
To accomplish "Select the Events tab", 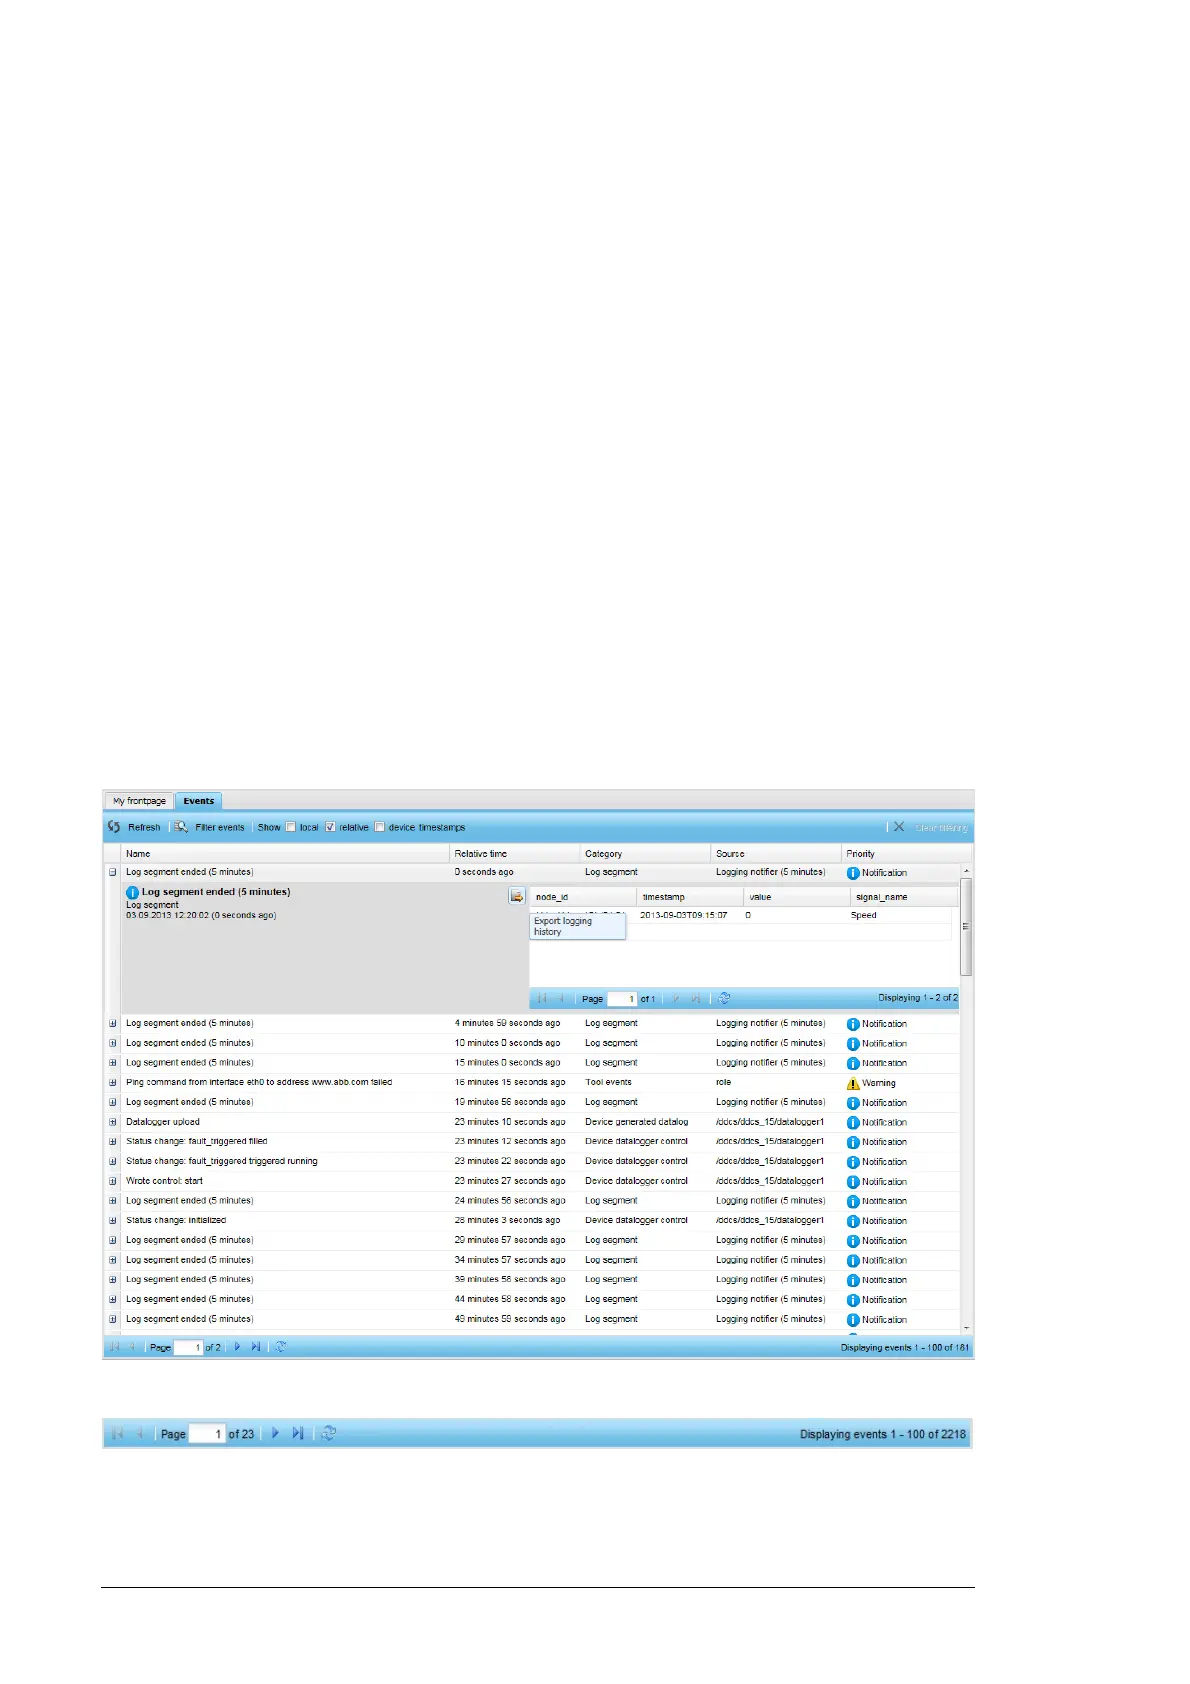I will [x=198, y=801].
